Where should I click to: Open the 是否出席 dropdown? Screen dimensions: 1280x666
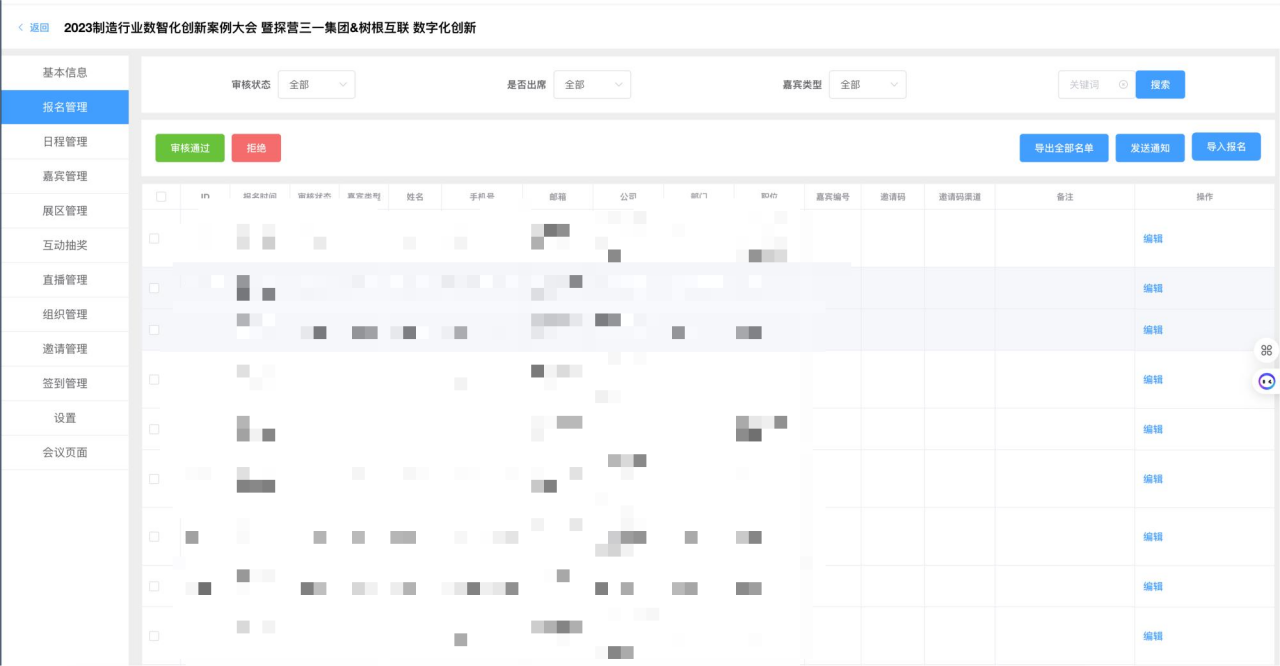click(591, 85)
